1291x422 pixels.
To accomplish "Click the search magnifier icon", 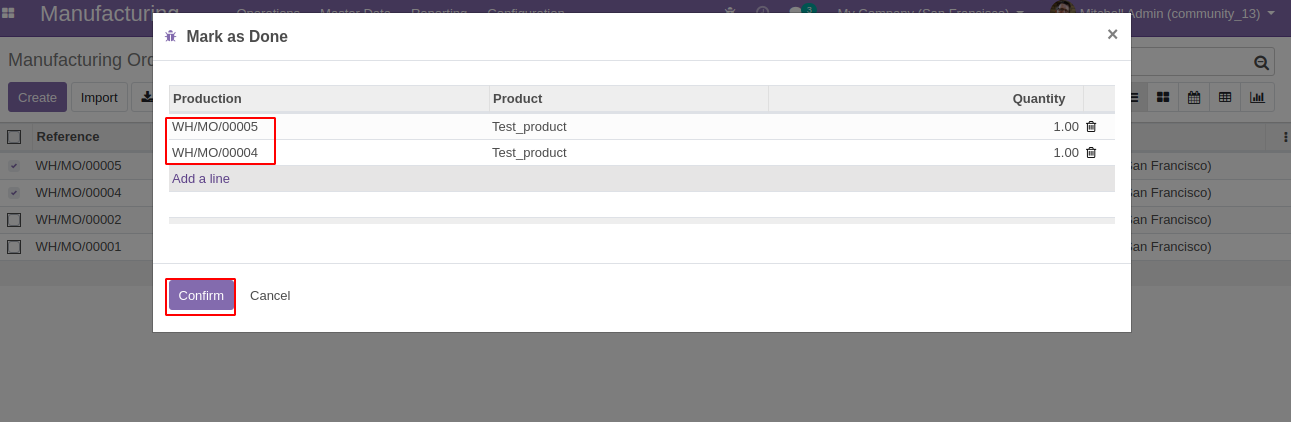I will [1262, 63].
